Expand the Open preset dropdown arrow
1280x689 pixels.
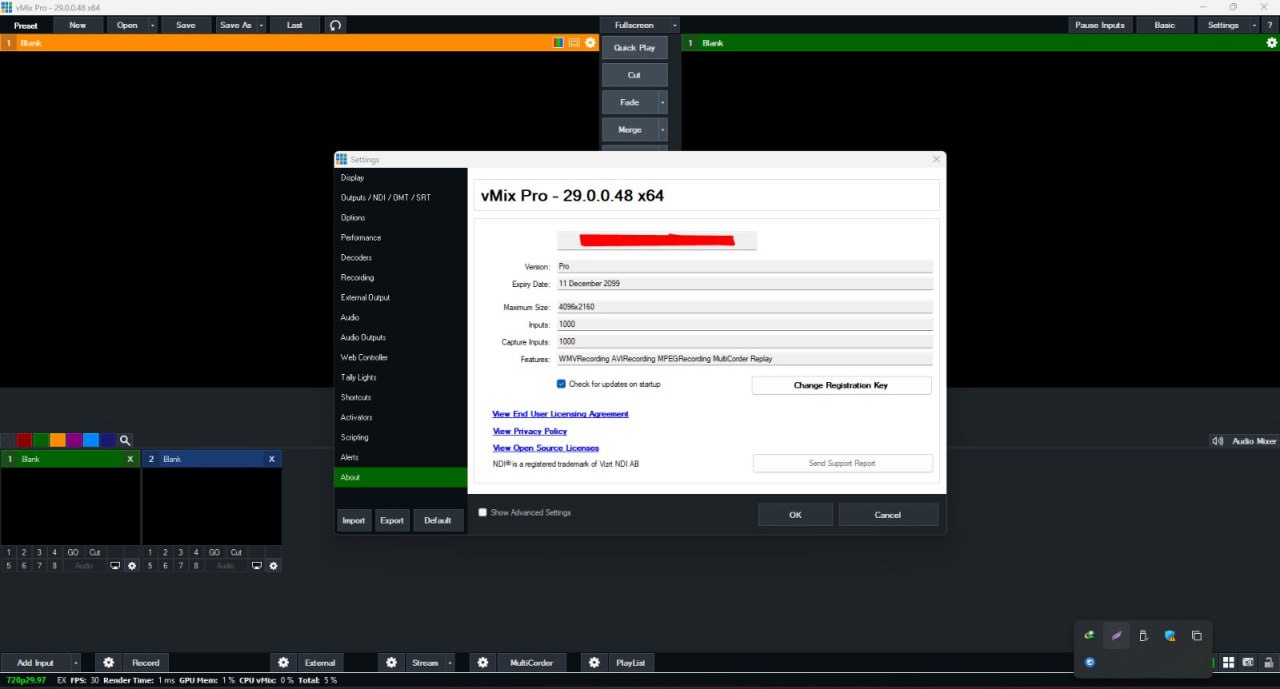pyautogui.click(x=153, y=25)
